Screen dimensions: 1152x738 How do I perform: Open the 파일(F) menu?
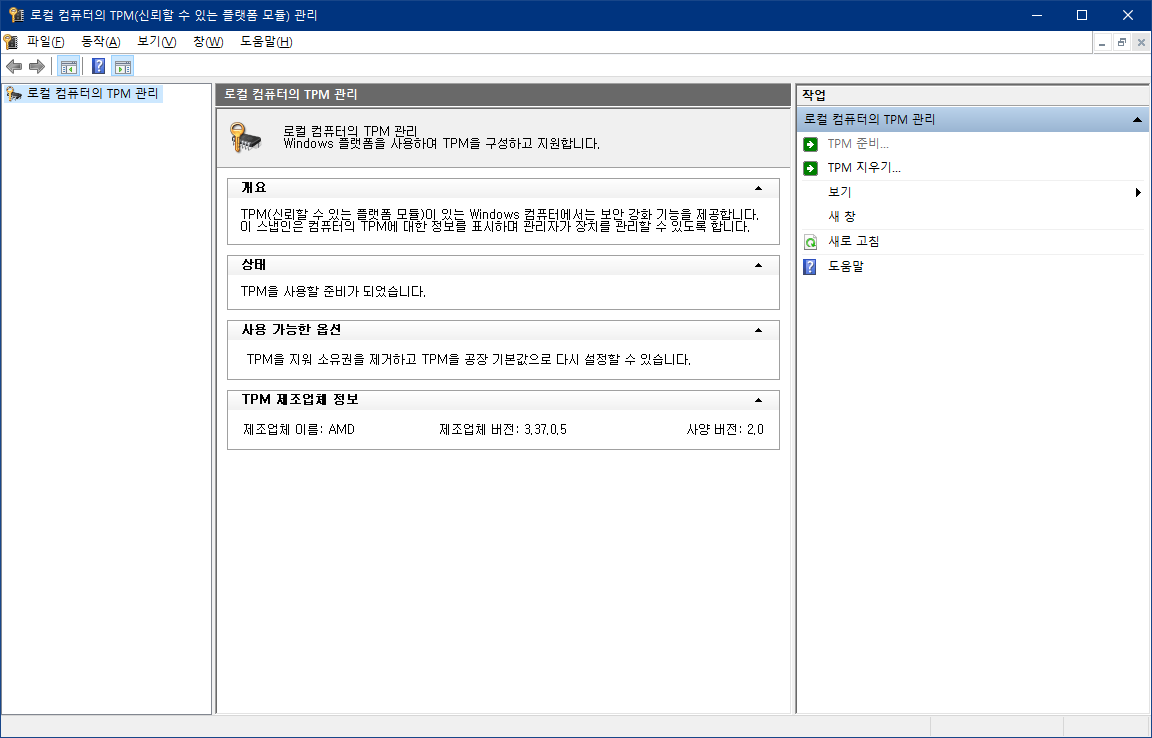pos(45,42)
